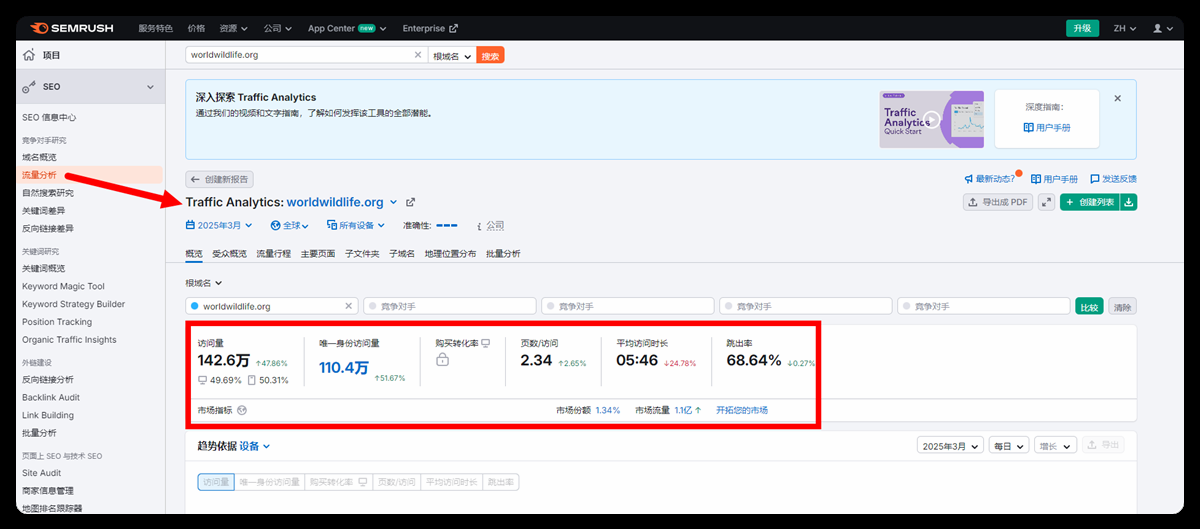
Task: Switch to the 受众概览 tab
Action: (x=228, y=254)
